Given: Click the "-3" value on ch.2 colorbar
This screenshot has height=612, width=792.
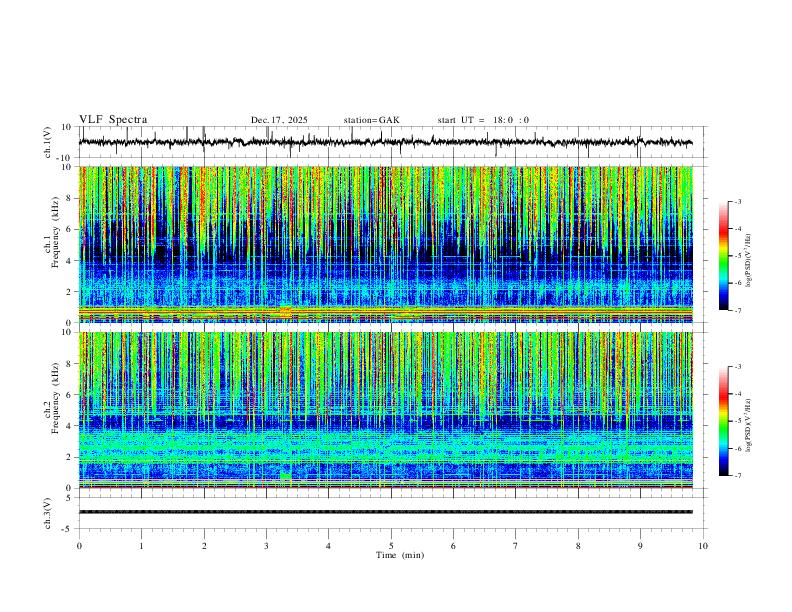Looking at the screenshot, I should tap(737, 367).
